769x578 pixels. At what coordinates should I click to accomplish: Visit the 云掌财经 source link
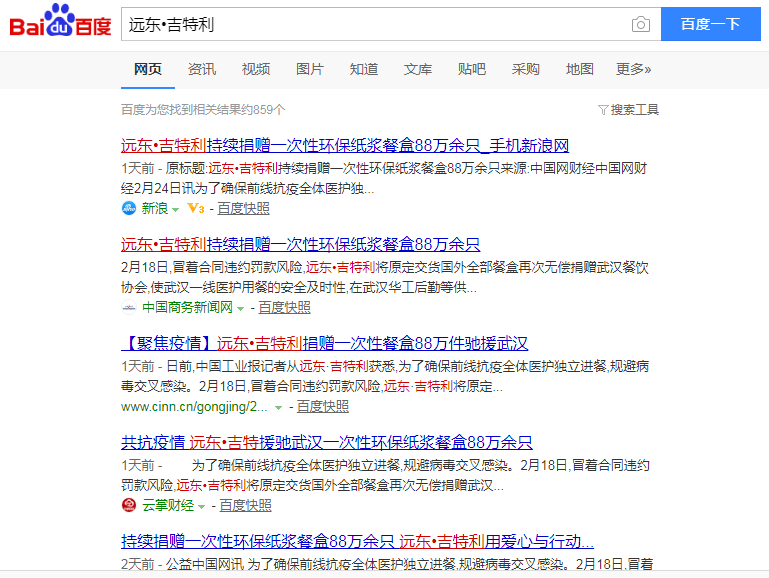coord(168,506)
